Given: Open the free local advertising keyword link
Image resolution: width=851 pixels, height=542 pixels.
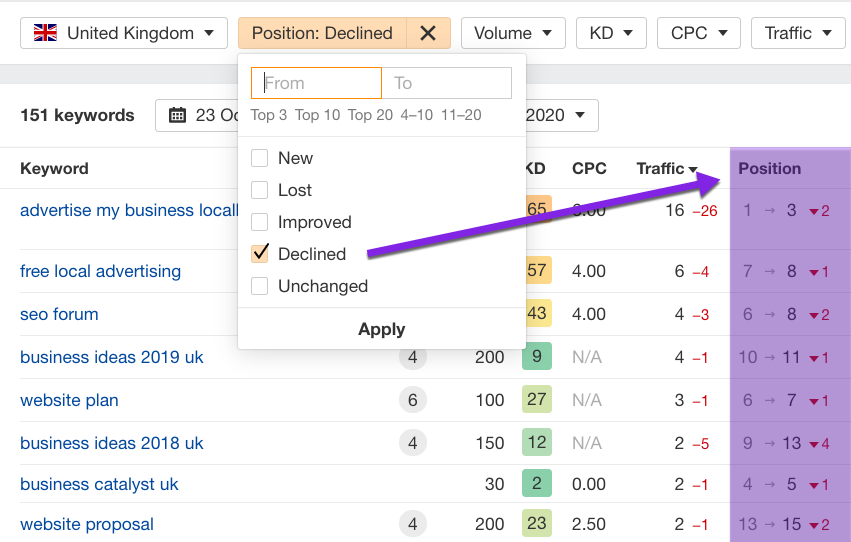Looking at the screenshot, I should (x=100, y=271).
